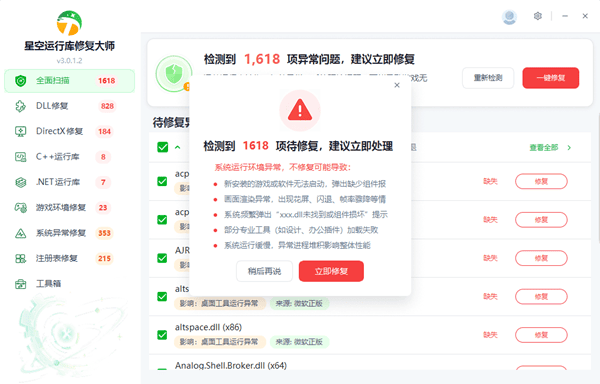The height and width of the screenshot is (384, 600).
Task: Select the 游戏环境修复 gamepad icon
Action: 21,208
